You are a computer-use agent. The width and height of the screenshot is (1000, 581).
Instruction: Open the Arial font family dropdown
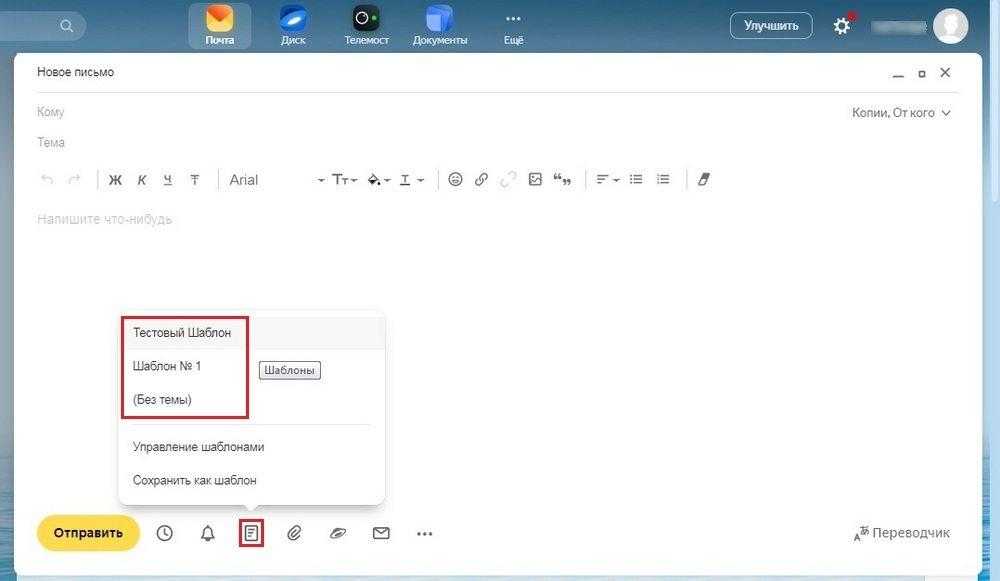[277, 180]
